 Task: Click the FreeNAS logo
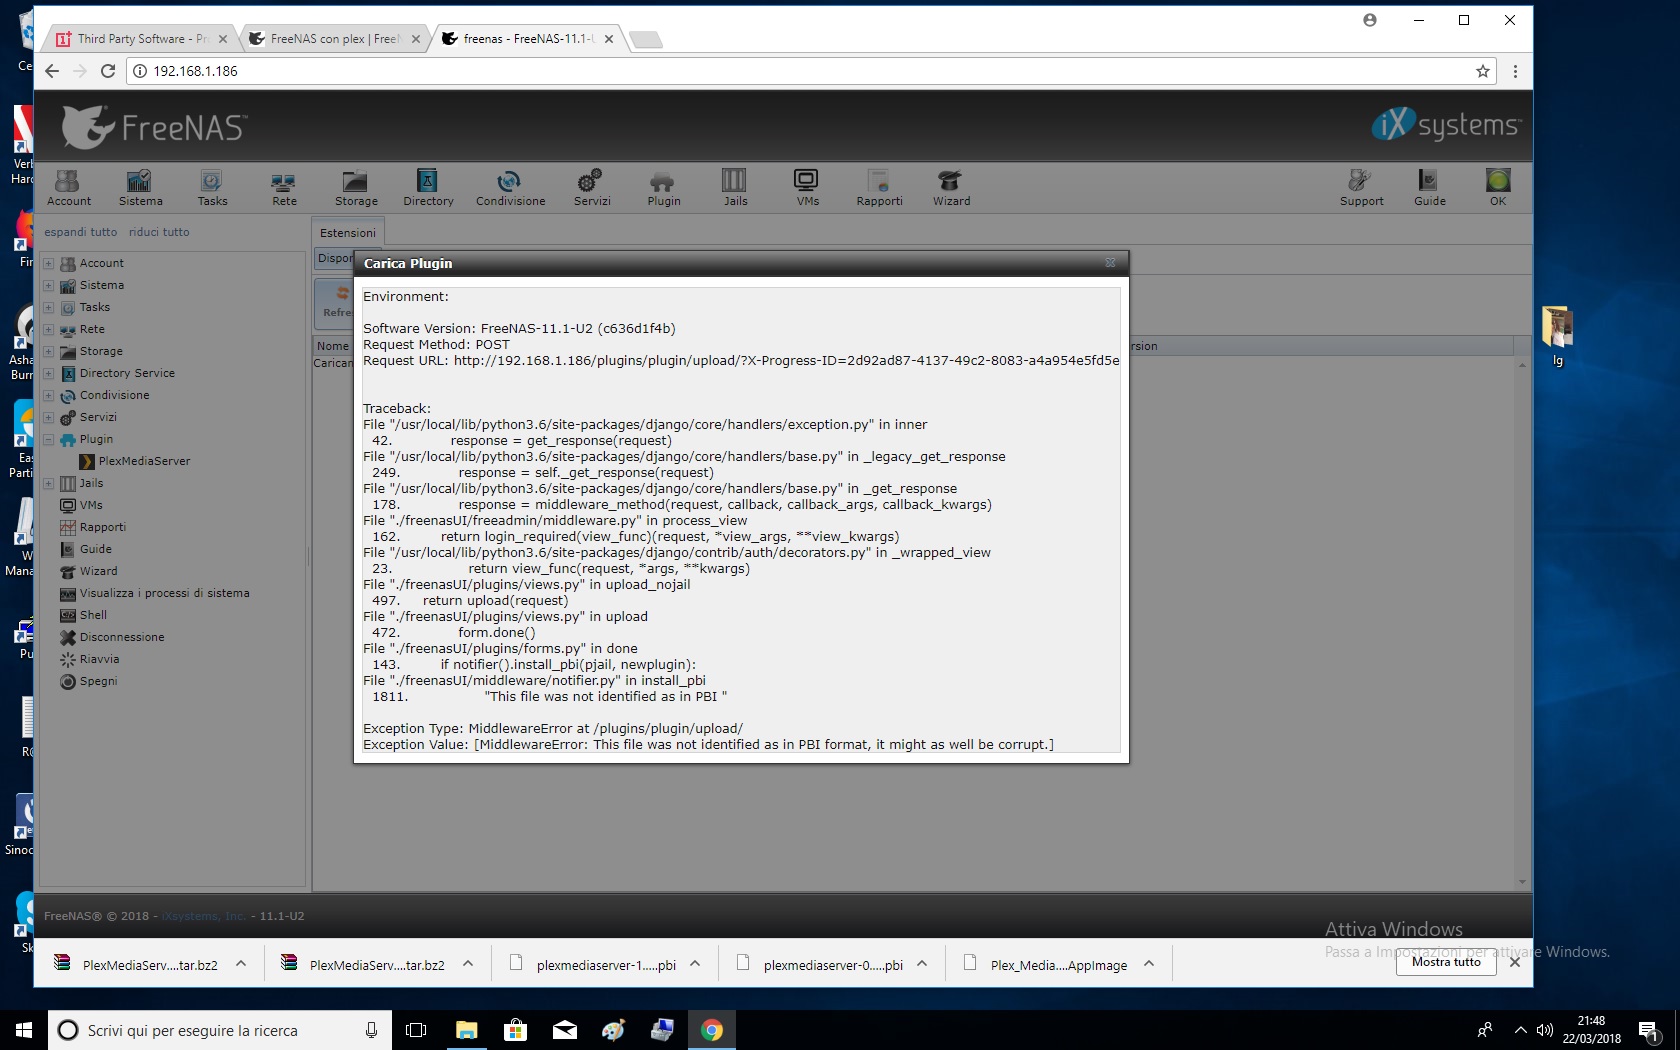tap(155, 127)
